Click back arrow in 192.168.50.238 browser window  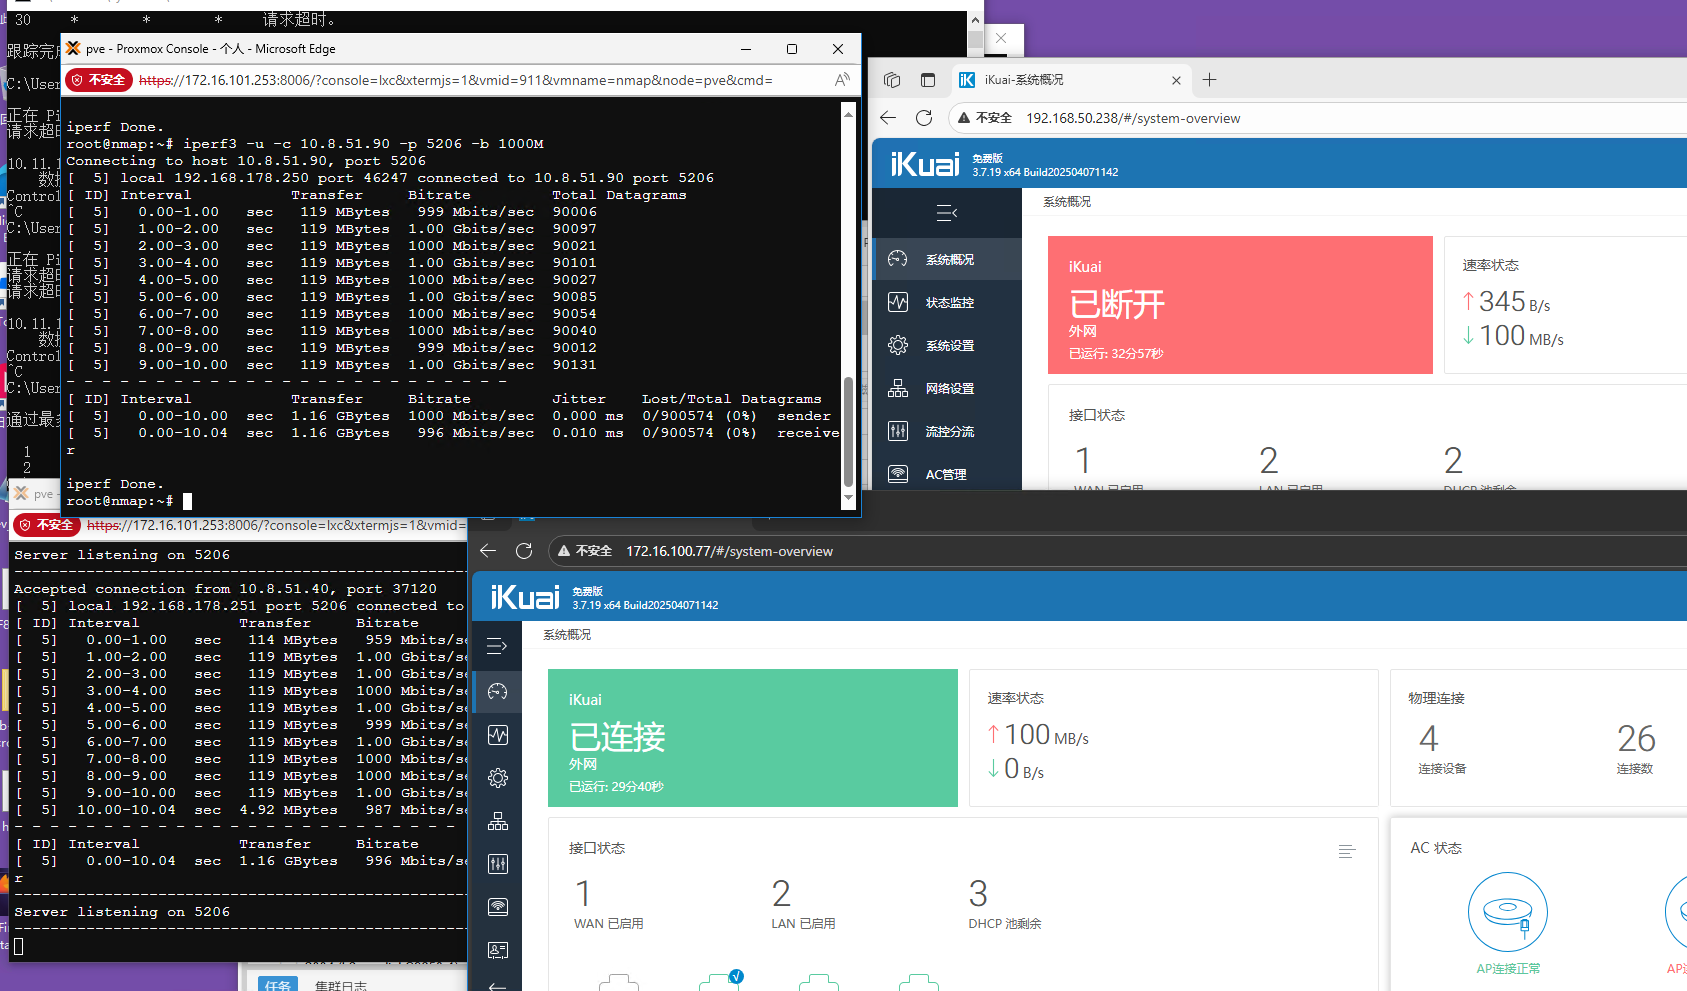(888, 118)
